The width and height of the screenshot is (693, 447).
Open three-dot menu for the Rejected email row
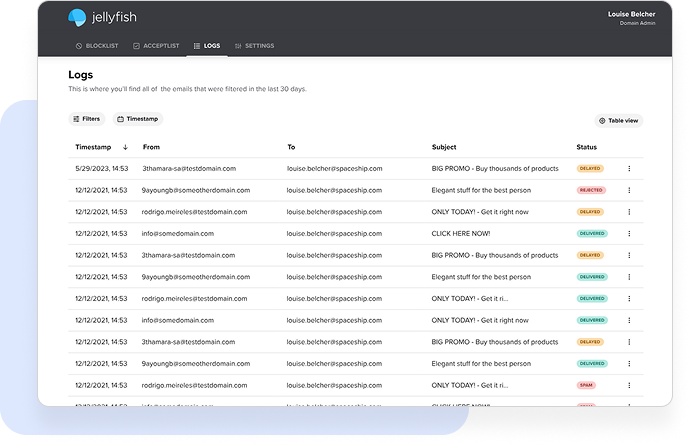(x=629, y=190)
